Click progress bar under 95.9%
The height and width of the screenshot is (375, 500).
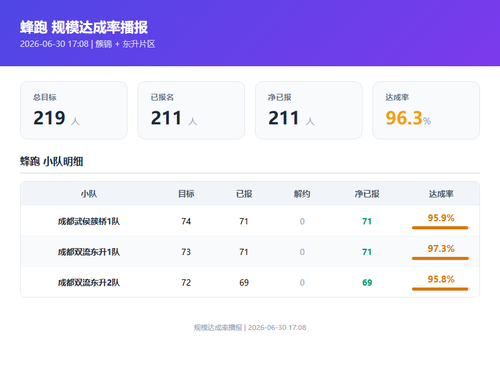coord(441,228)
